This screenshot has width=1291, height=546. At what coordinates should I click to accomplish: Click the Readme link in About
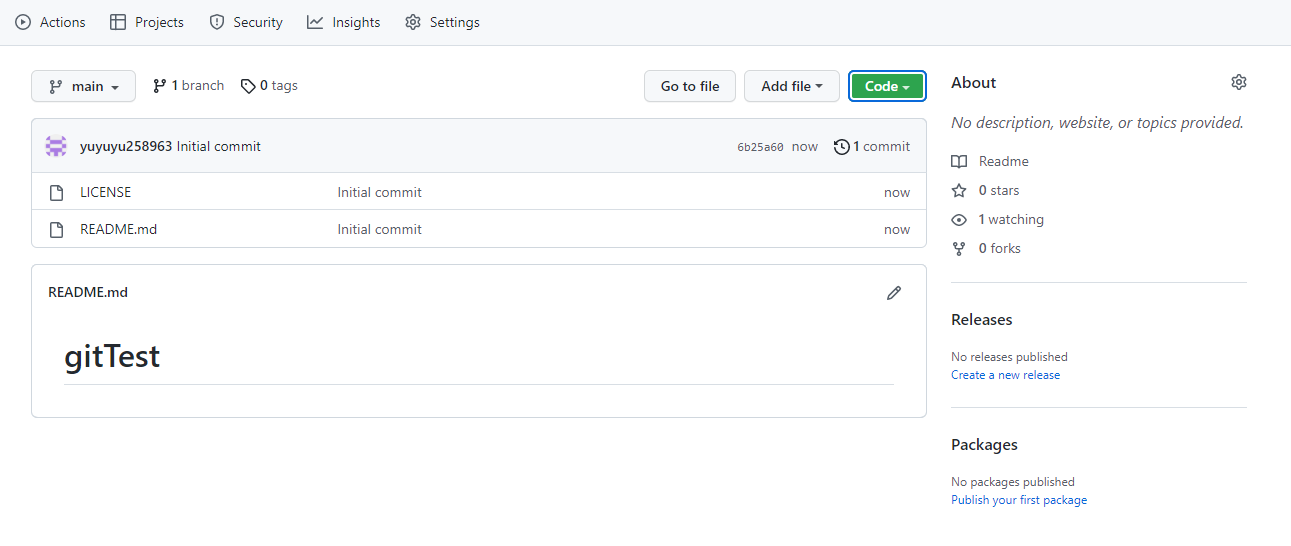click(x=990, y=161)
